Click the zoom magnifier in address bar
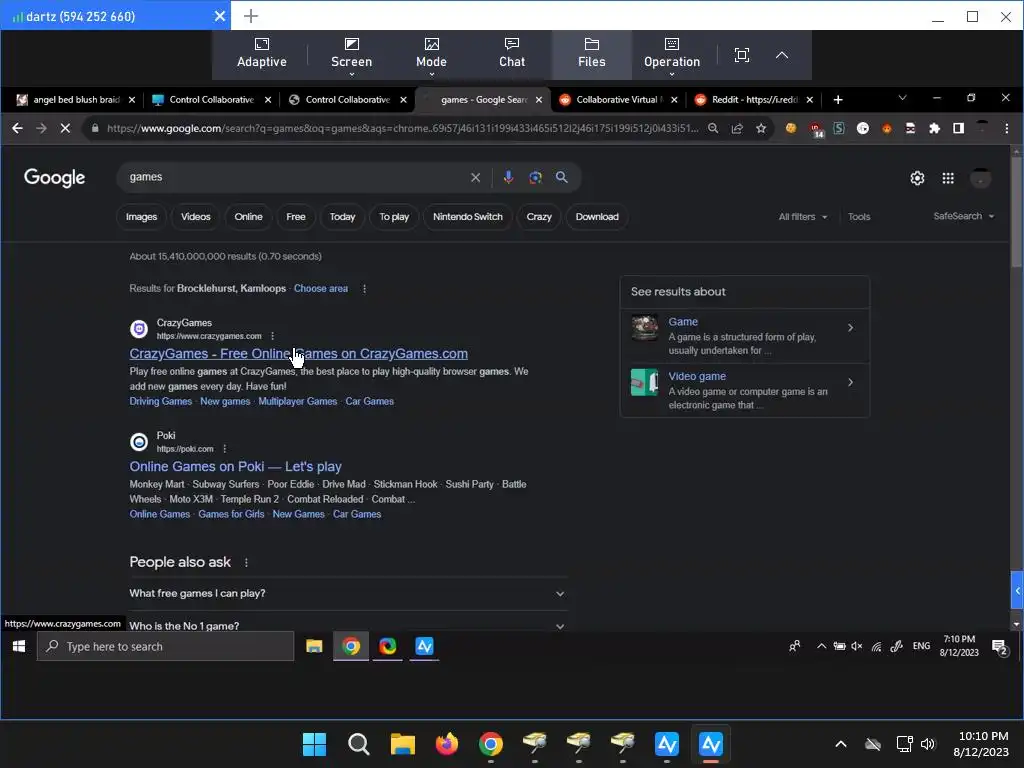 point(712,128)
